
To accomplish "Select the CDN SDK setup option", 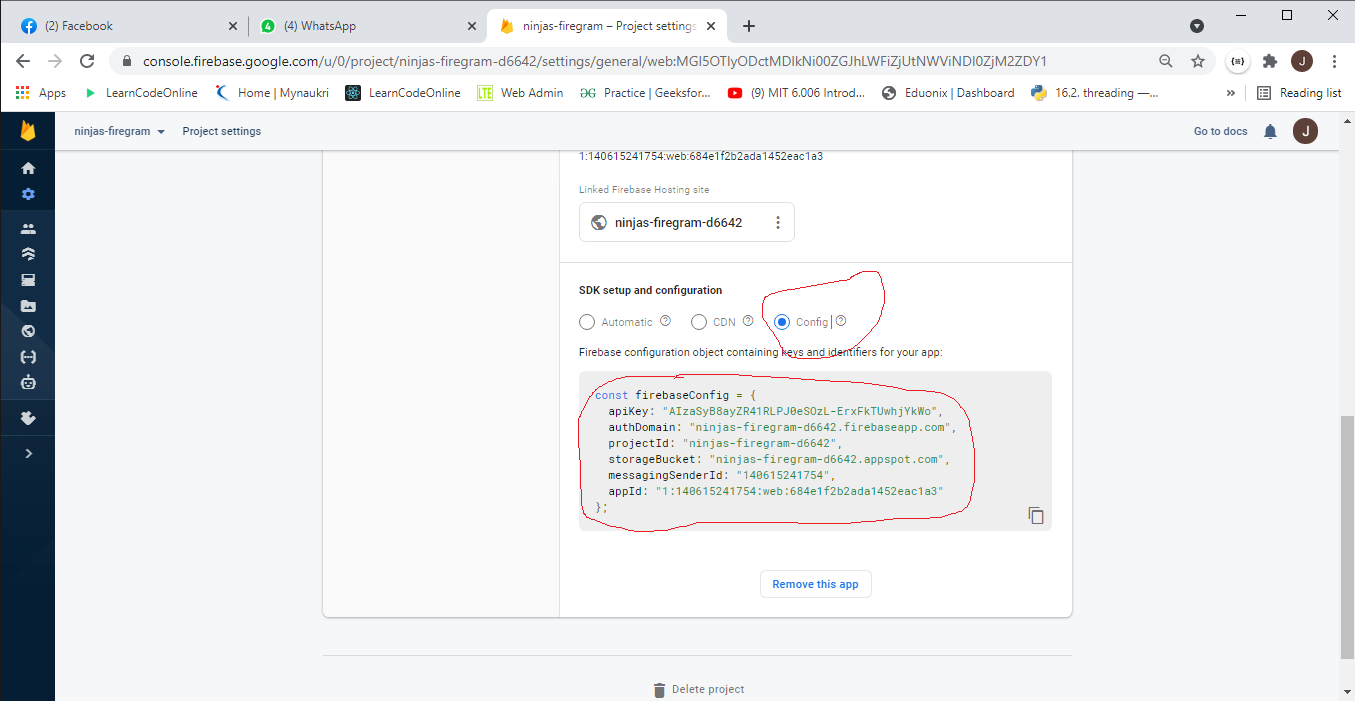I will [x=699, y=322].
